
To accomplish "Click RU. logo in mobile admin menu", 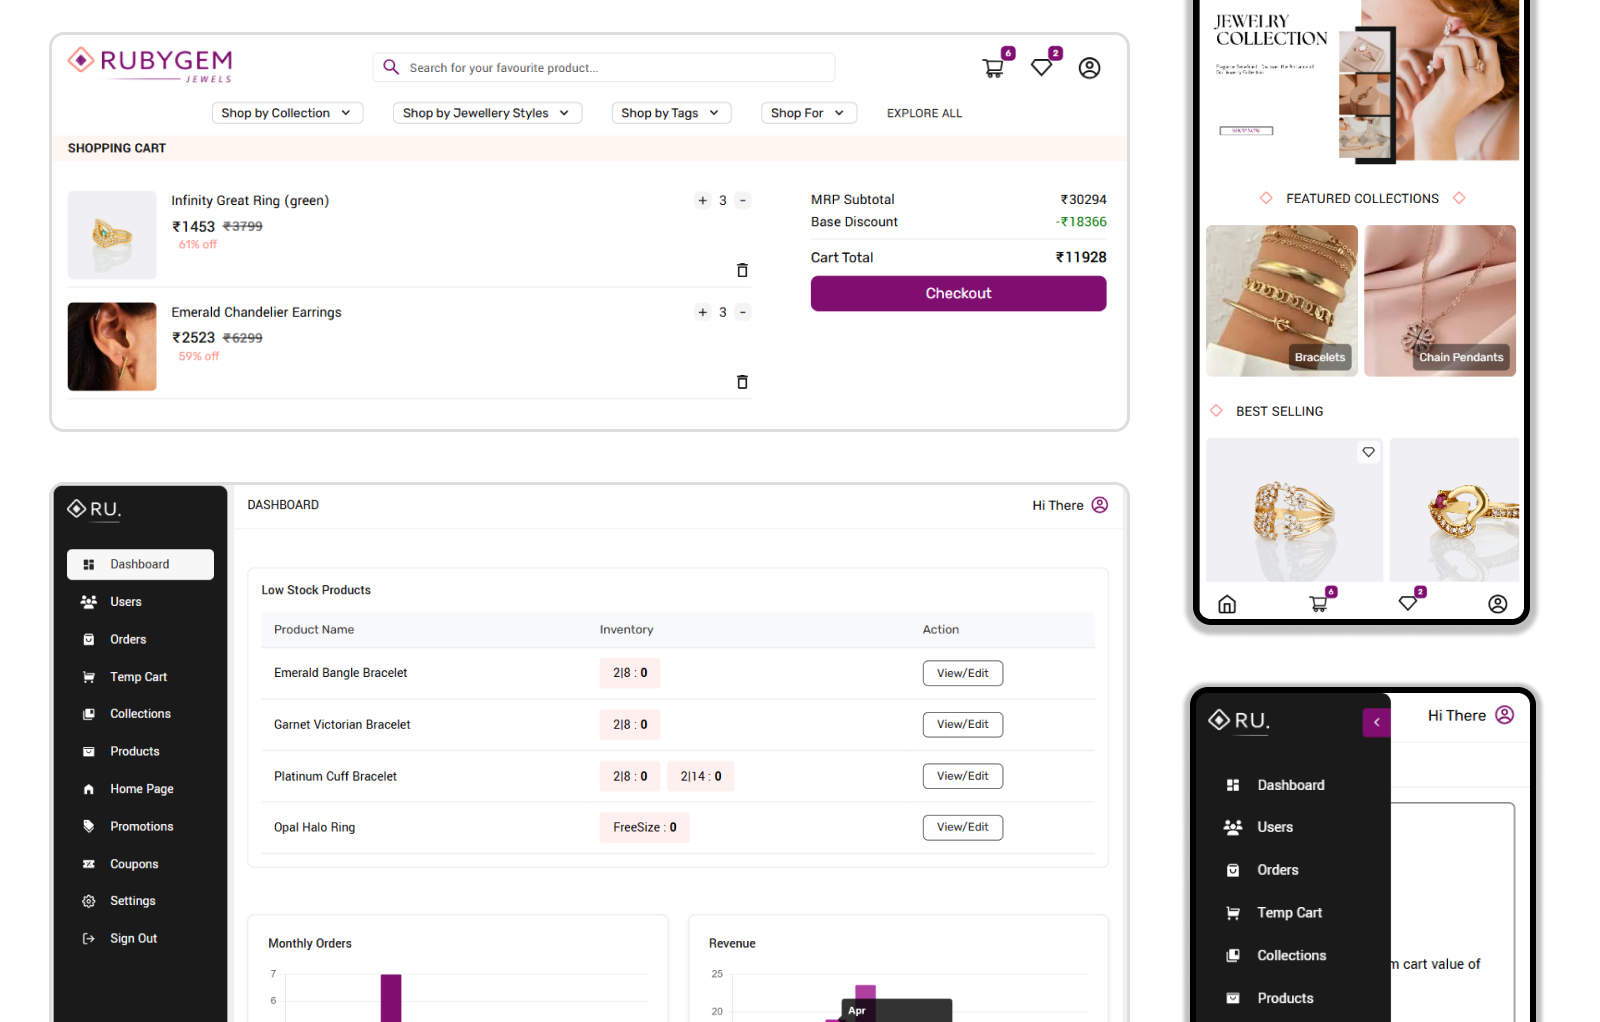I will click(1239, 721).
